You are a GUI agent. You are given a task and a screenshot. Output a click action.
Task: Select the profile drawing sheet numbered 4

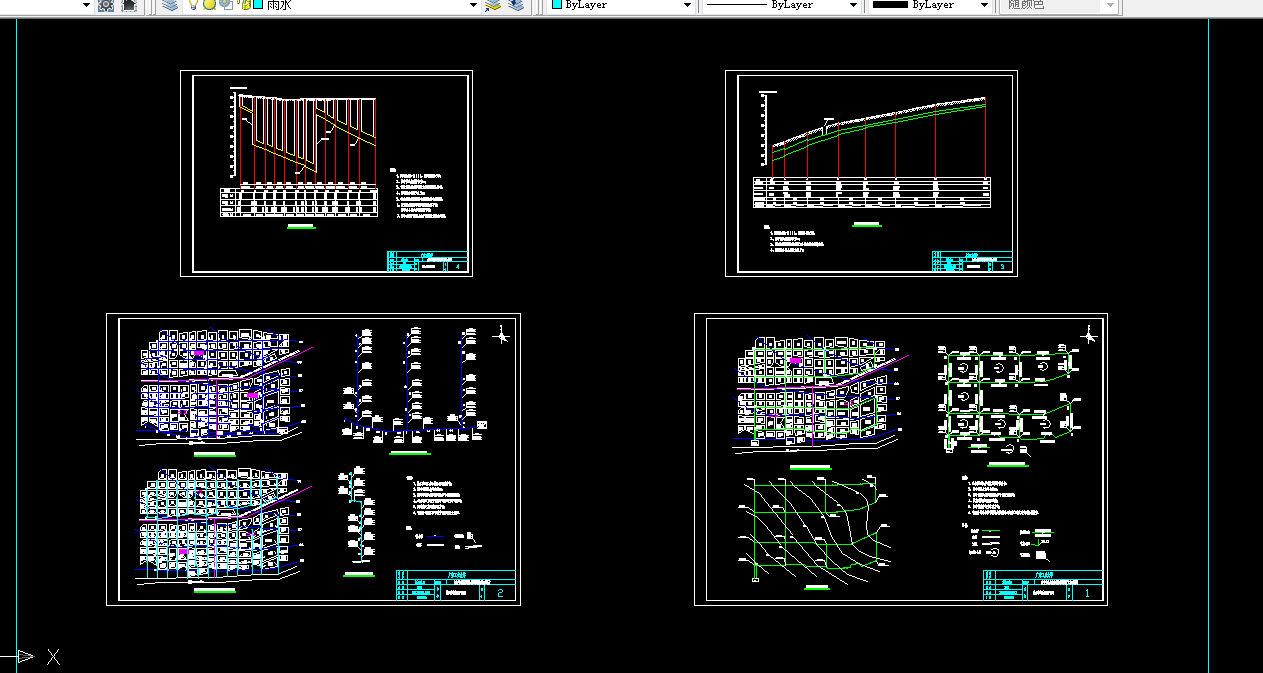point(326,173)
